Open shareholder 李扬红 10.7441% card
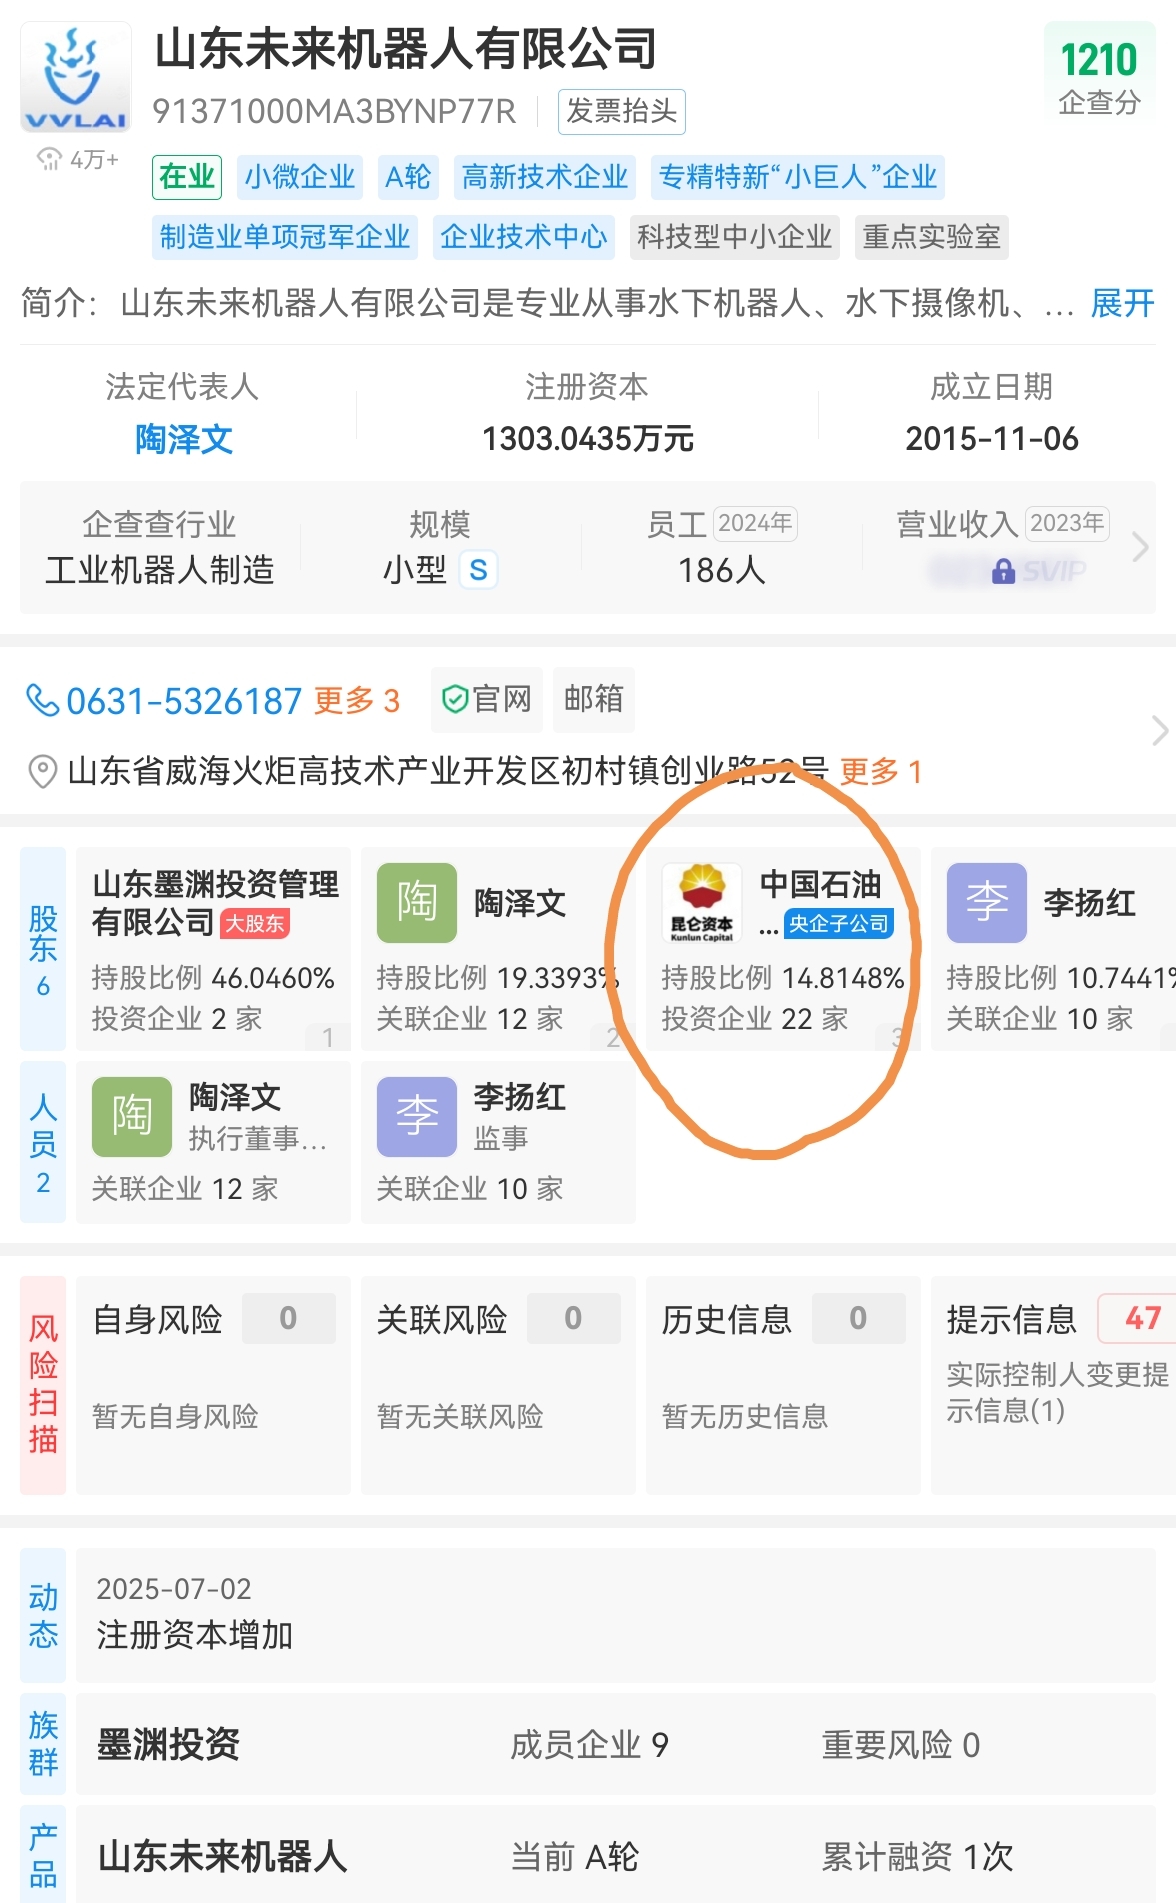The height and width of the screenshot is (1903, 1176). pyautogui.click(x=1054, y=949)
